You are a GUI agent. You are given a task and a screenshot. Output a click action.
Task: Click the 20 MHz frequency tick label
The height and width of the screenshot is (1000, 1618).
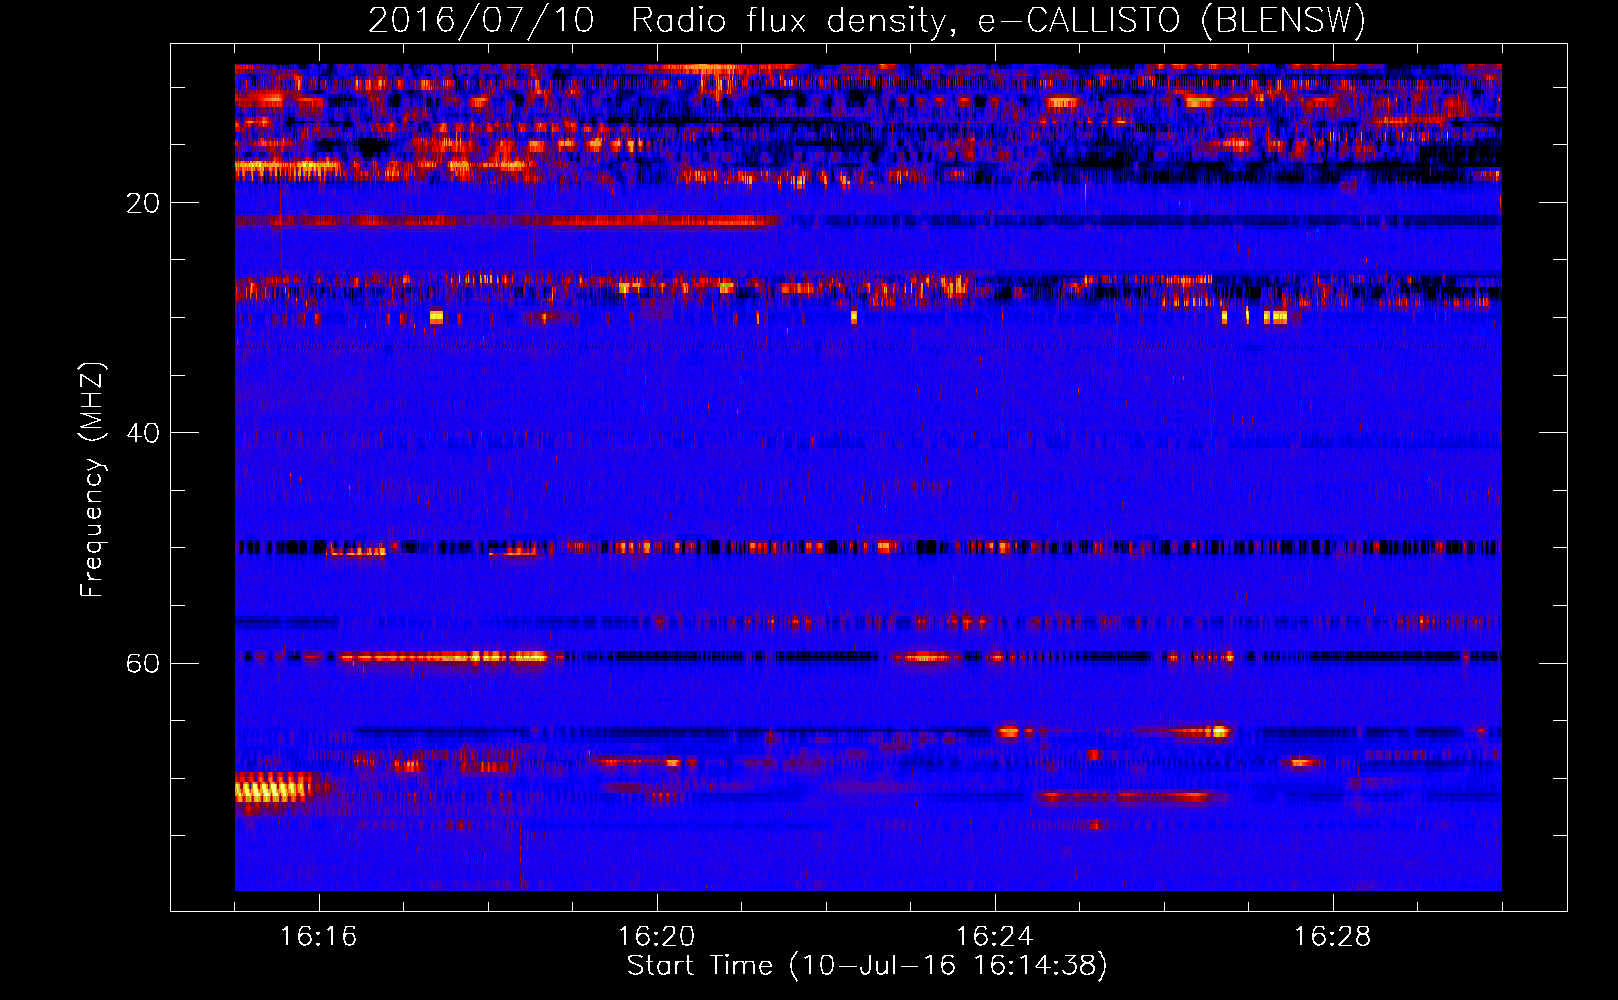[142, 203]
